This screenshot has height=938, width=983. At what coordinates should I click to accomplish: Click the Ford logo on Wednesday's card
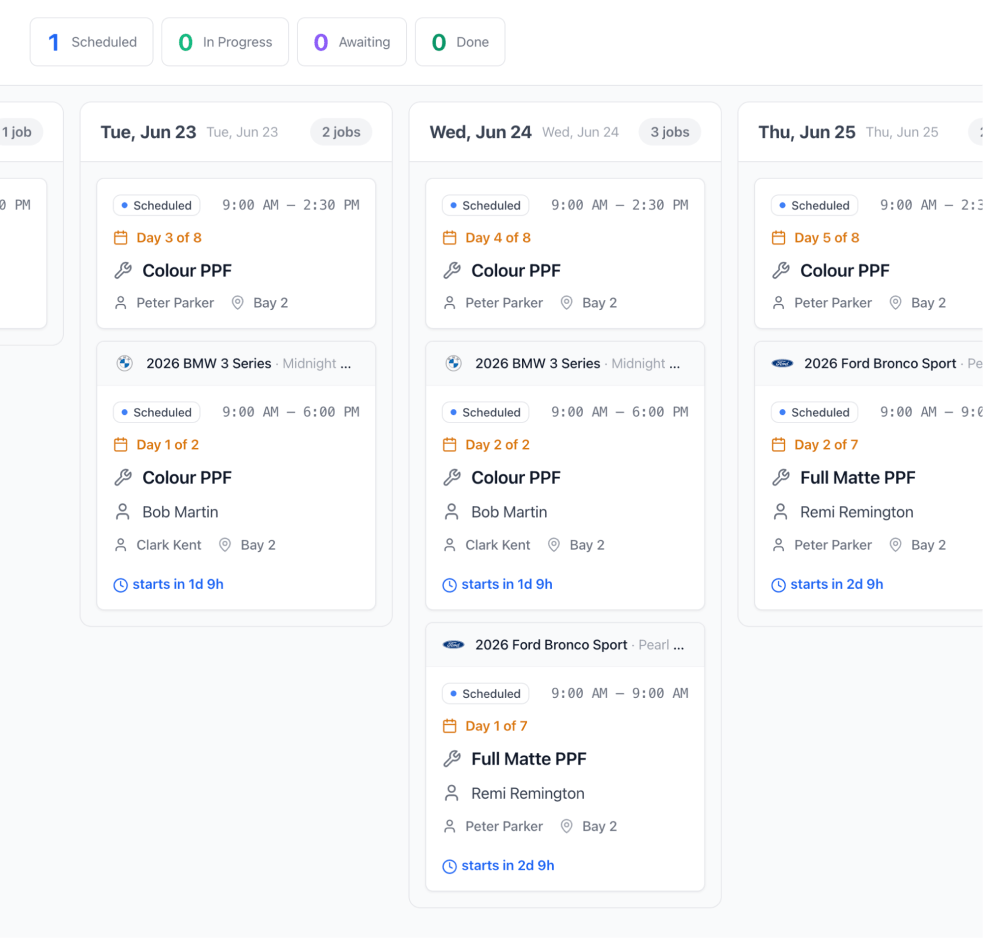click(453, 645)
